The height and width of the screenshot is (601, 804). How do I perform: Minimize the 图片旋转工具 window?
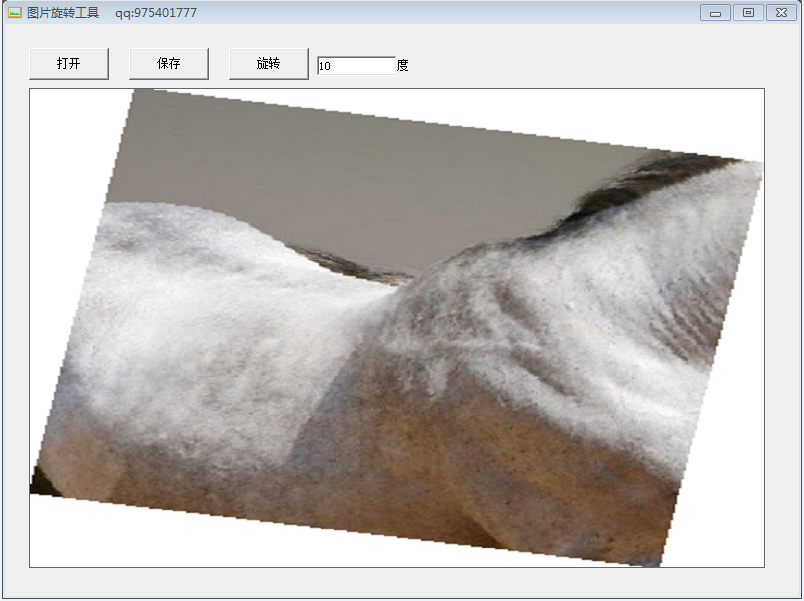click(x=715, y=13)
